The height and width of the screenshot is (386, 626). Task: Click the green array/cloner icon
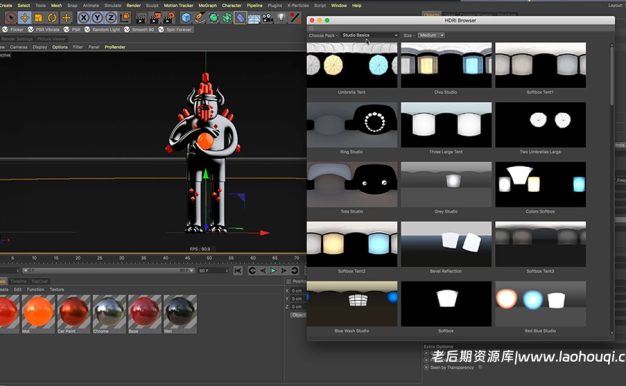tap(227, 18)
